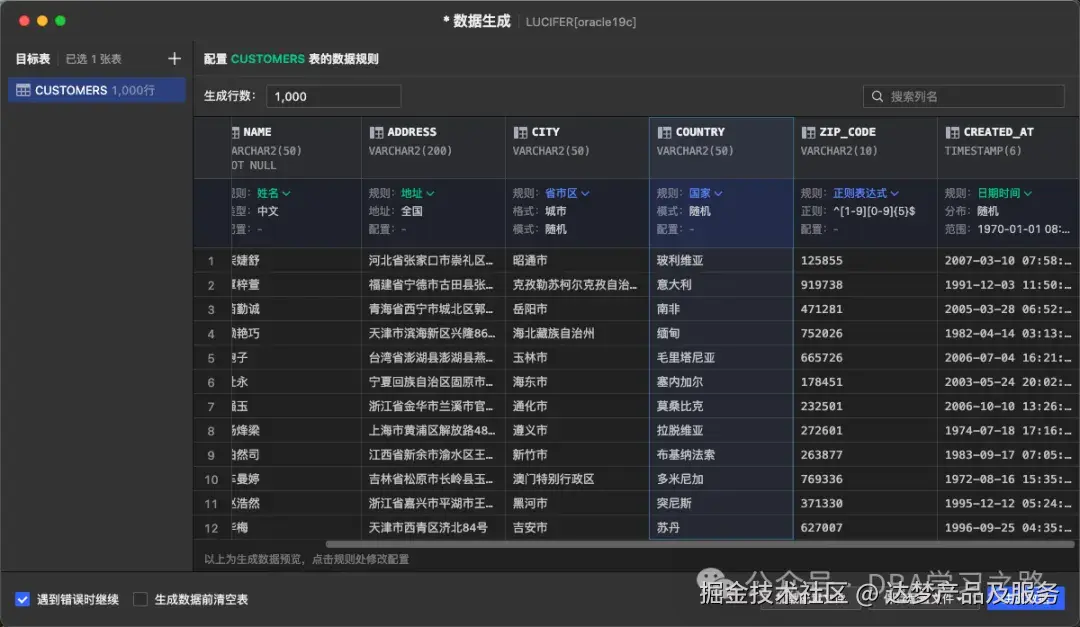Open the 国家 rule dropdown for COUNTRY
Image resolution: width=1080 pixels, height=627 pixels.
pyautogui.click(x=705, y=194)
